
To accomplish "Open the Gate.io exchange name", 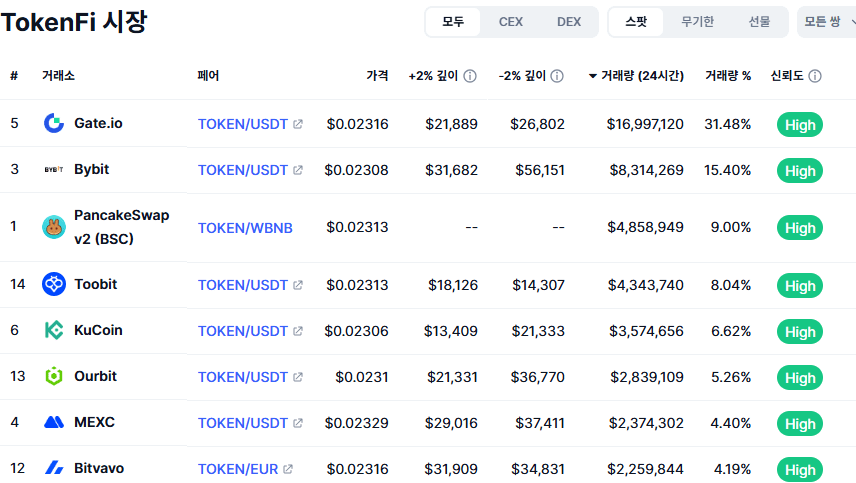I will tap(98, 123).
